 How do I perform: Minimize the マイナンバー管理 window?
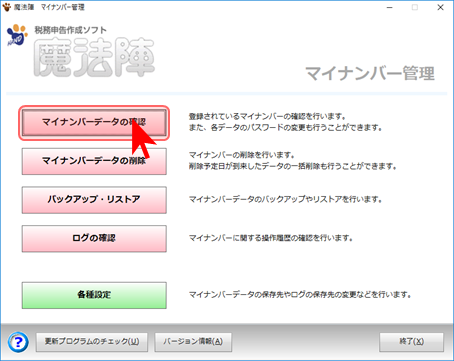point(389,7)
